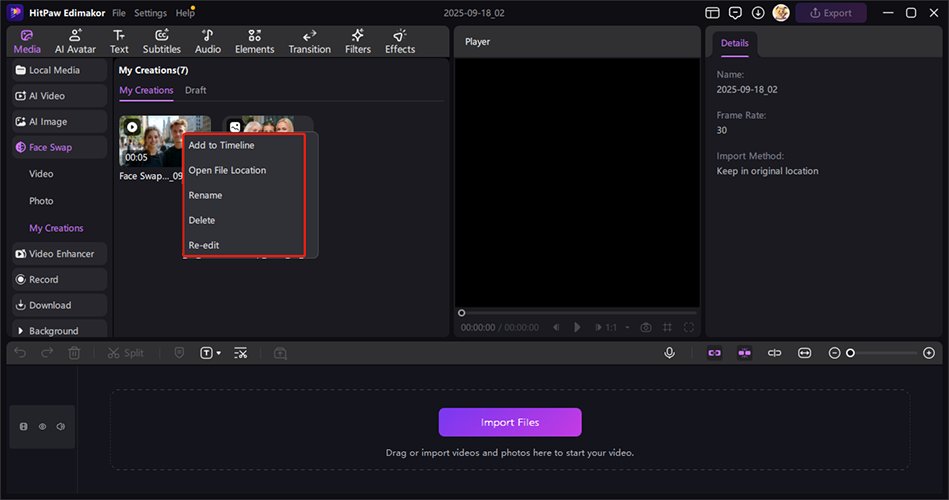The height and width of the screenshot is (500, 949).
Task: Click the voice recording microphone icon
Action: 669,353
